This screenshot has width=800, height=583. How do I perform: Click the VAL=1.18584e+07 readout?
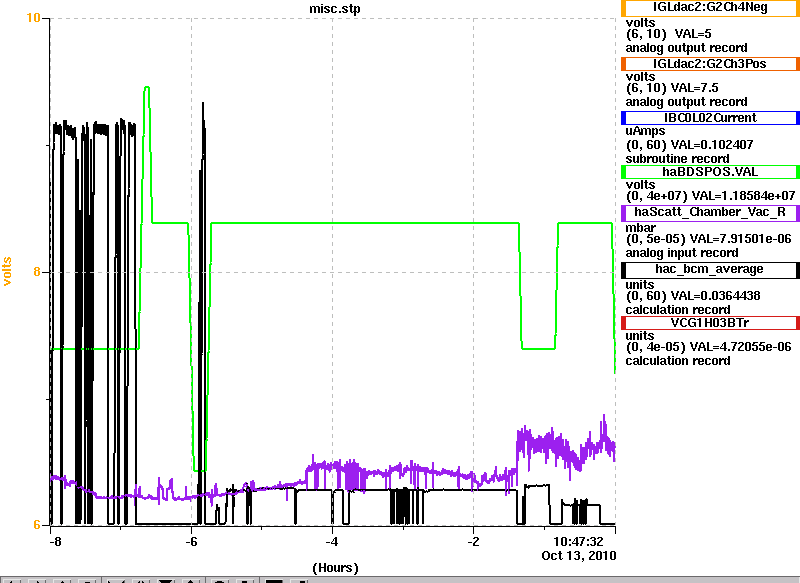(x=742, y=196)
